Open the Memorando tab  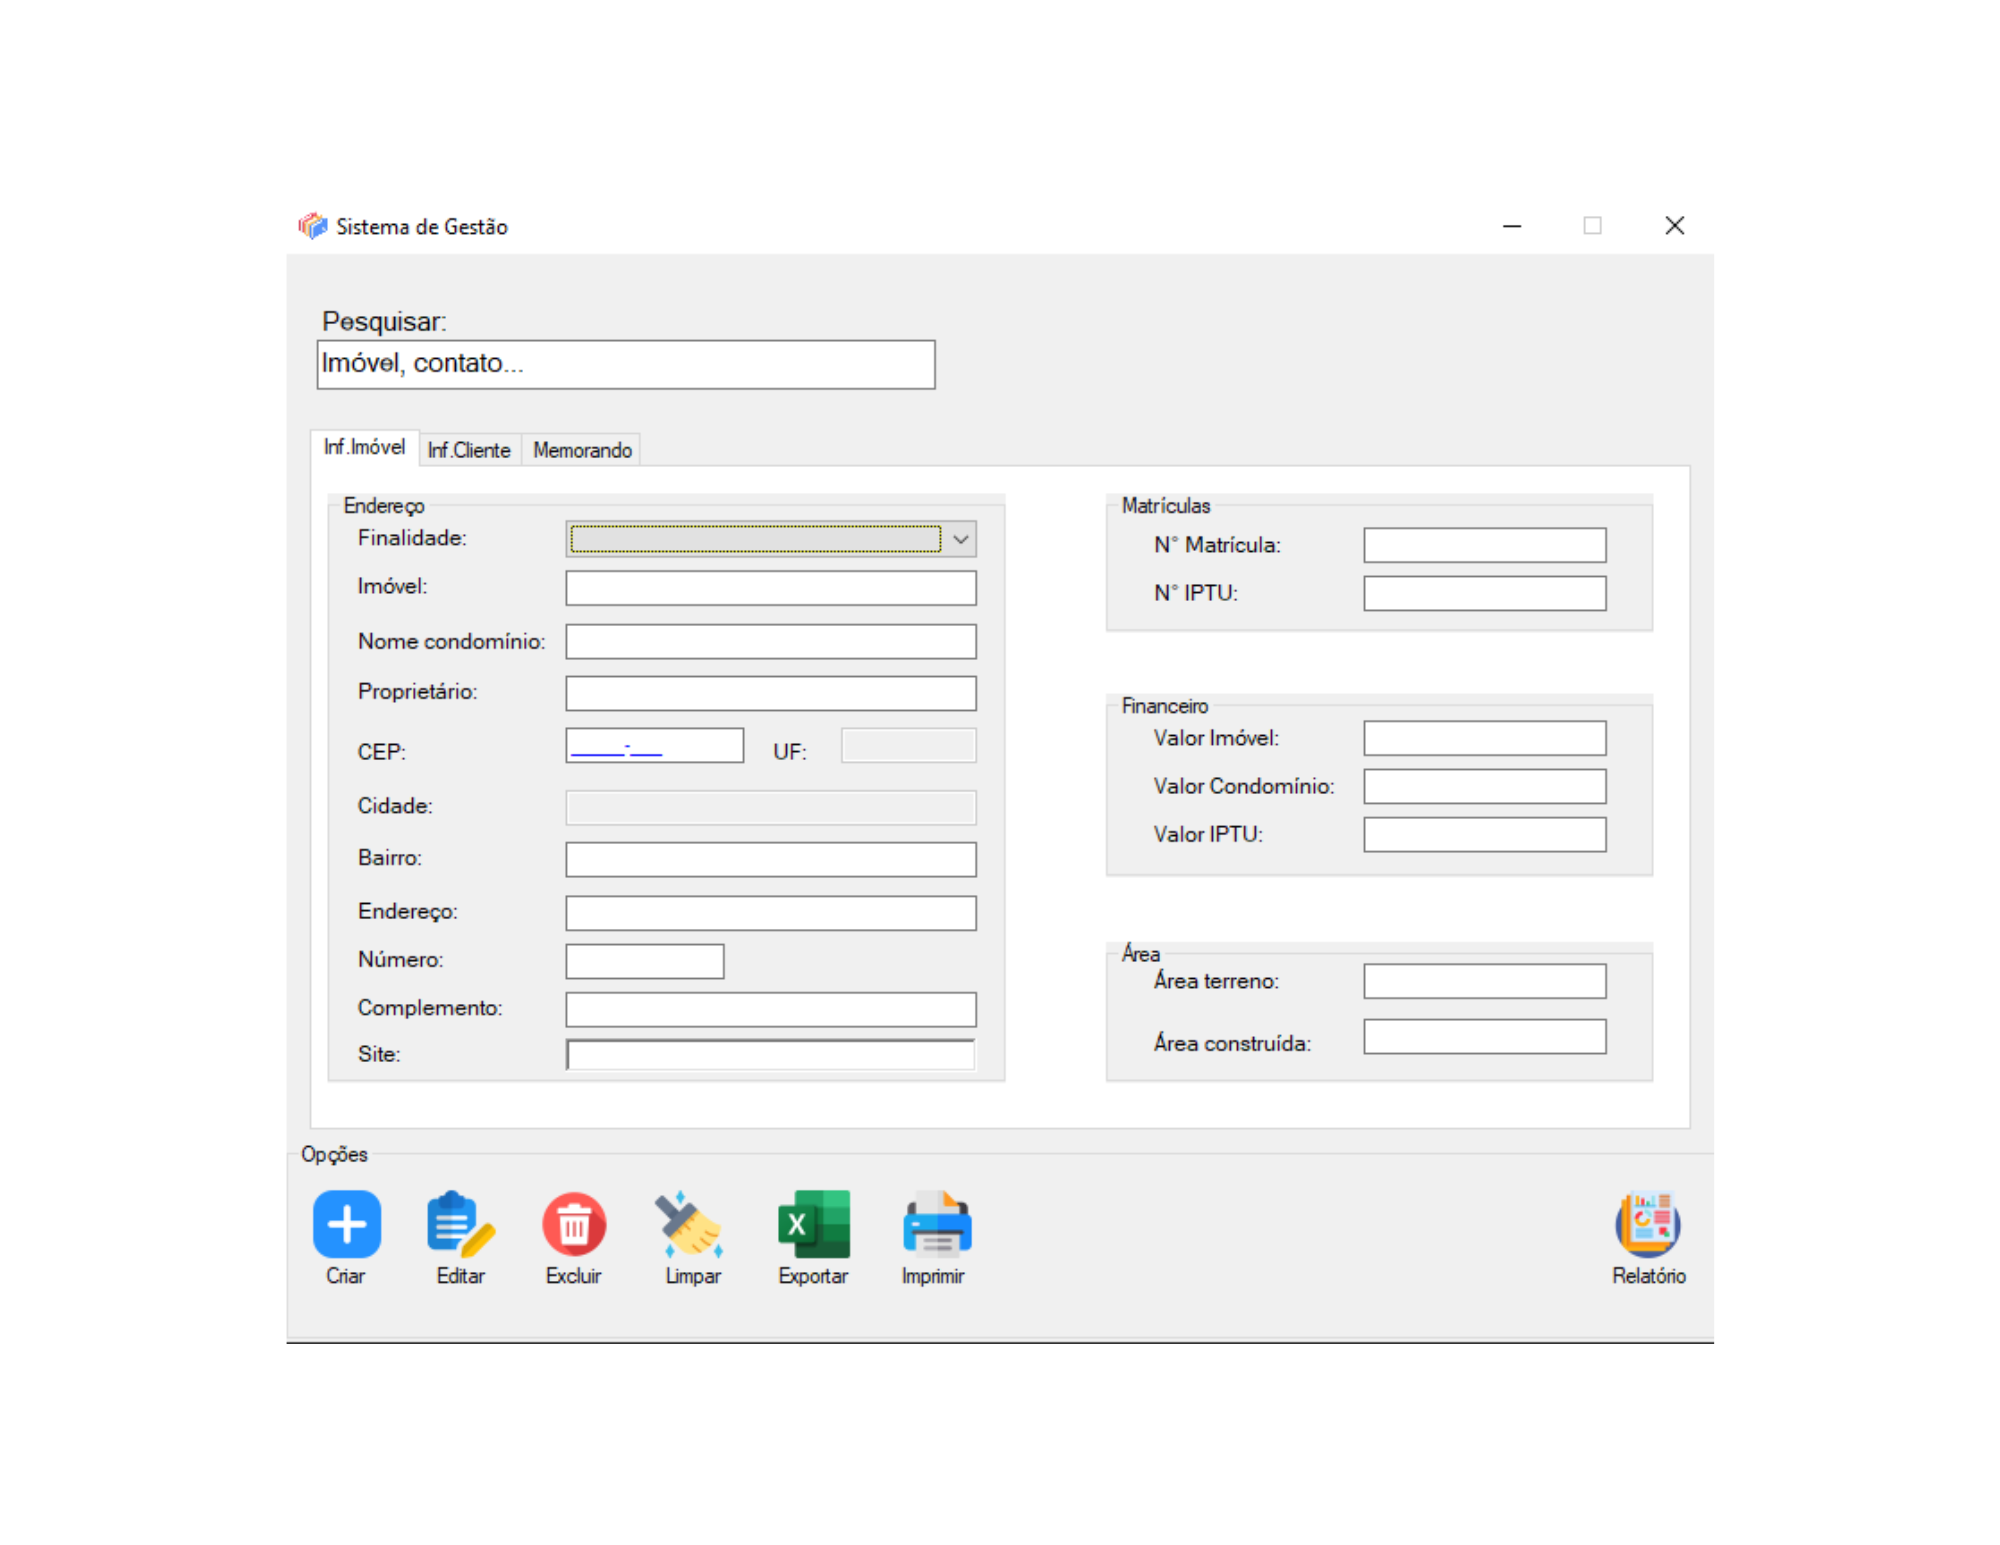[x=582, y=450]
